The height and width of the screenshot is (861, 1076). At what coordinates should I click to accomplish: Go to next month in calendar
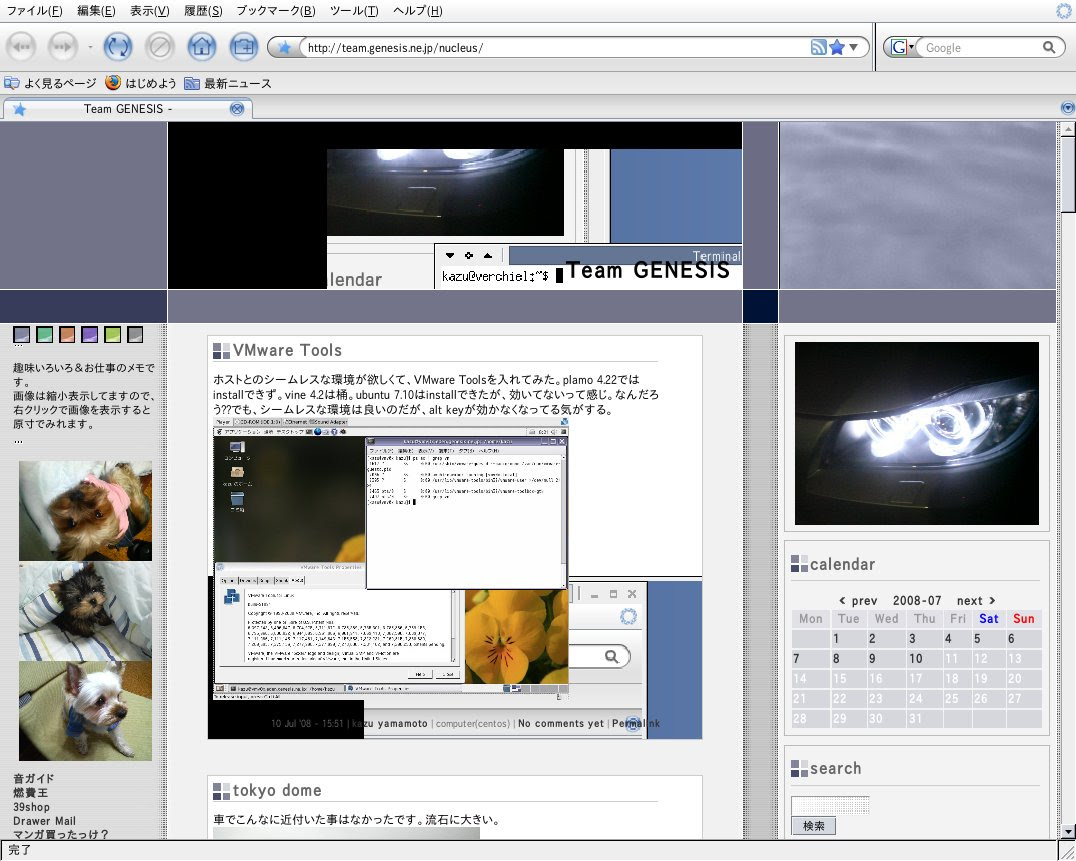tap(976, 600)
